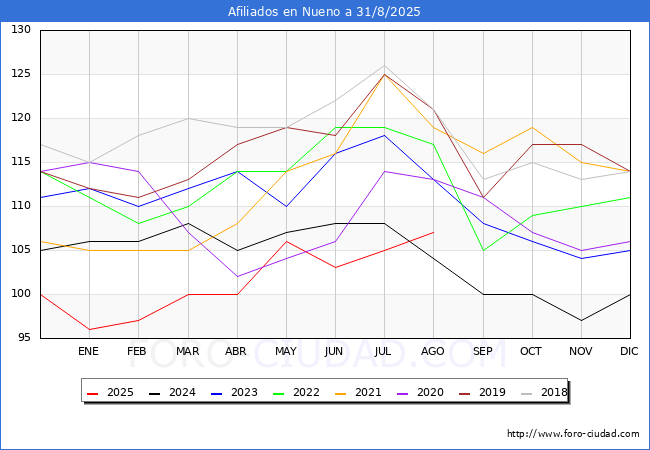Select the 2024 legend label

tap(182, 392)
